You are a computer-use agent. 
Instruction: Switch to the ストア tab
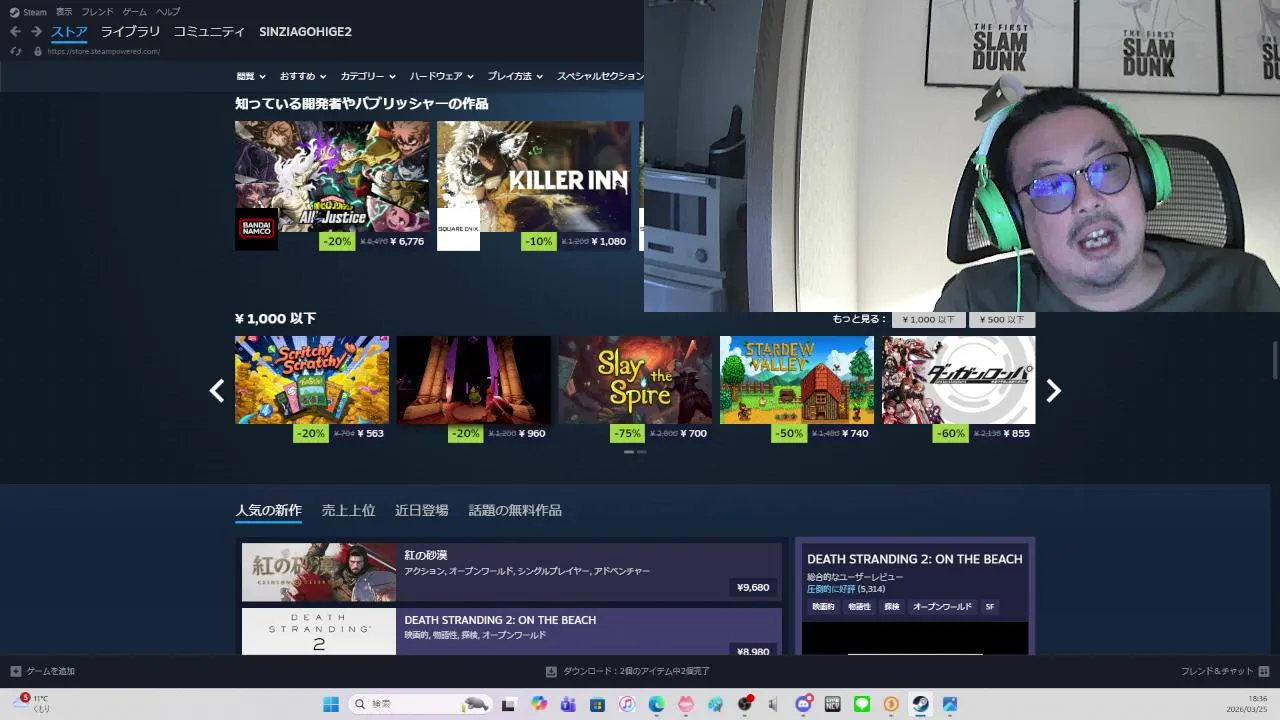70,32
